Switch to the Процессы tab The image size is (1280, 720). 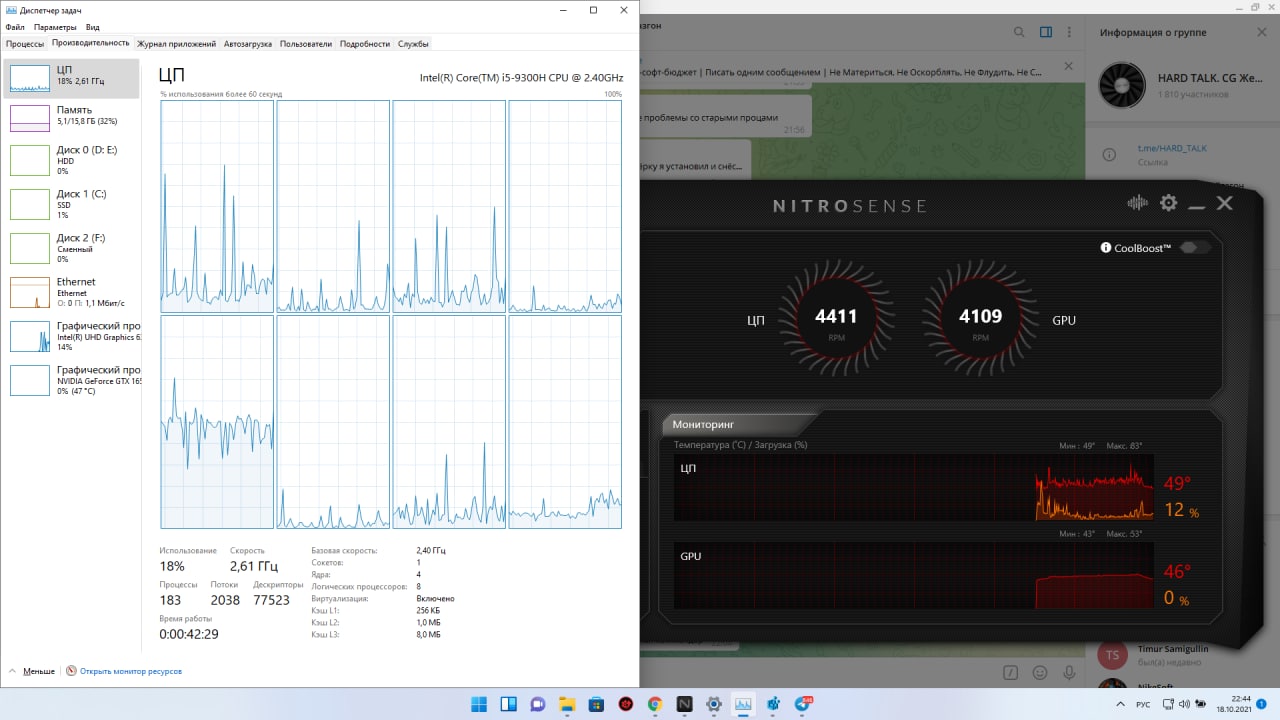coord(25,44)
